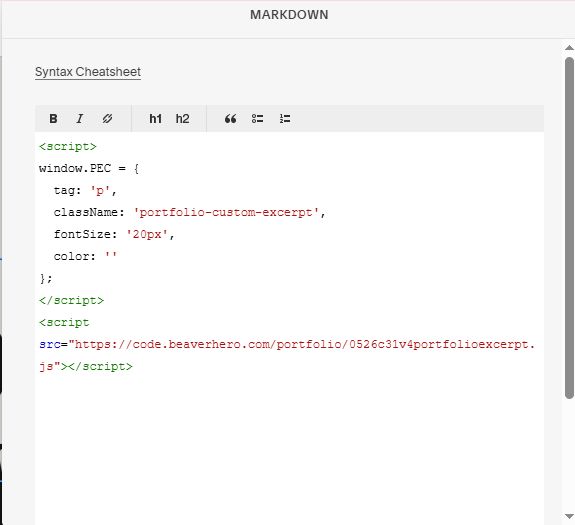Click the scrollbar down arrow
Screen dimensions: 575x525
pyautogui.click(x=569, y=516)
